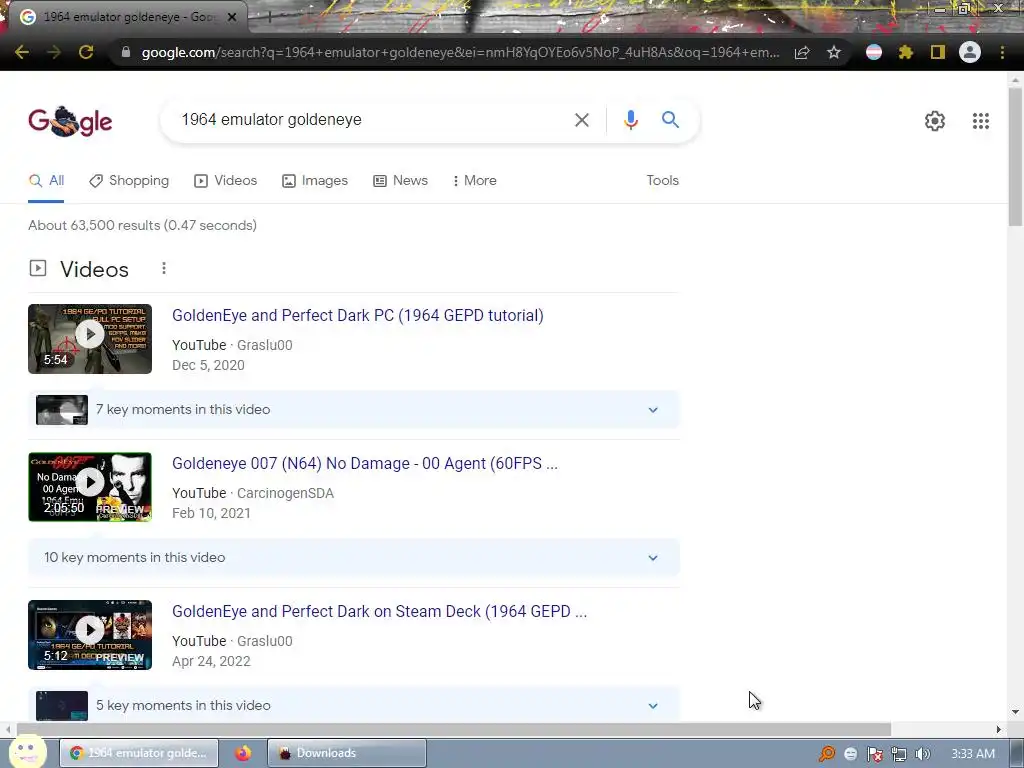Viewport: 1024px width, 768px height.
Task: Open the More search categories menu
Action: (x=474, y=181)
